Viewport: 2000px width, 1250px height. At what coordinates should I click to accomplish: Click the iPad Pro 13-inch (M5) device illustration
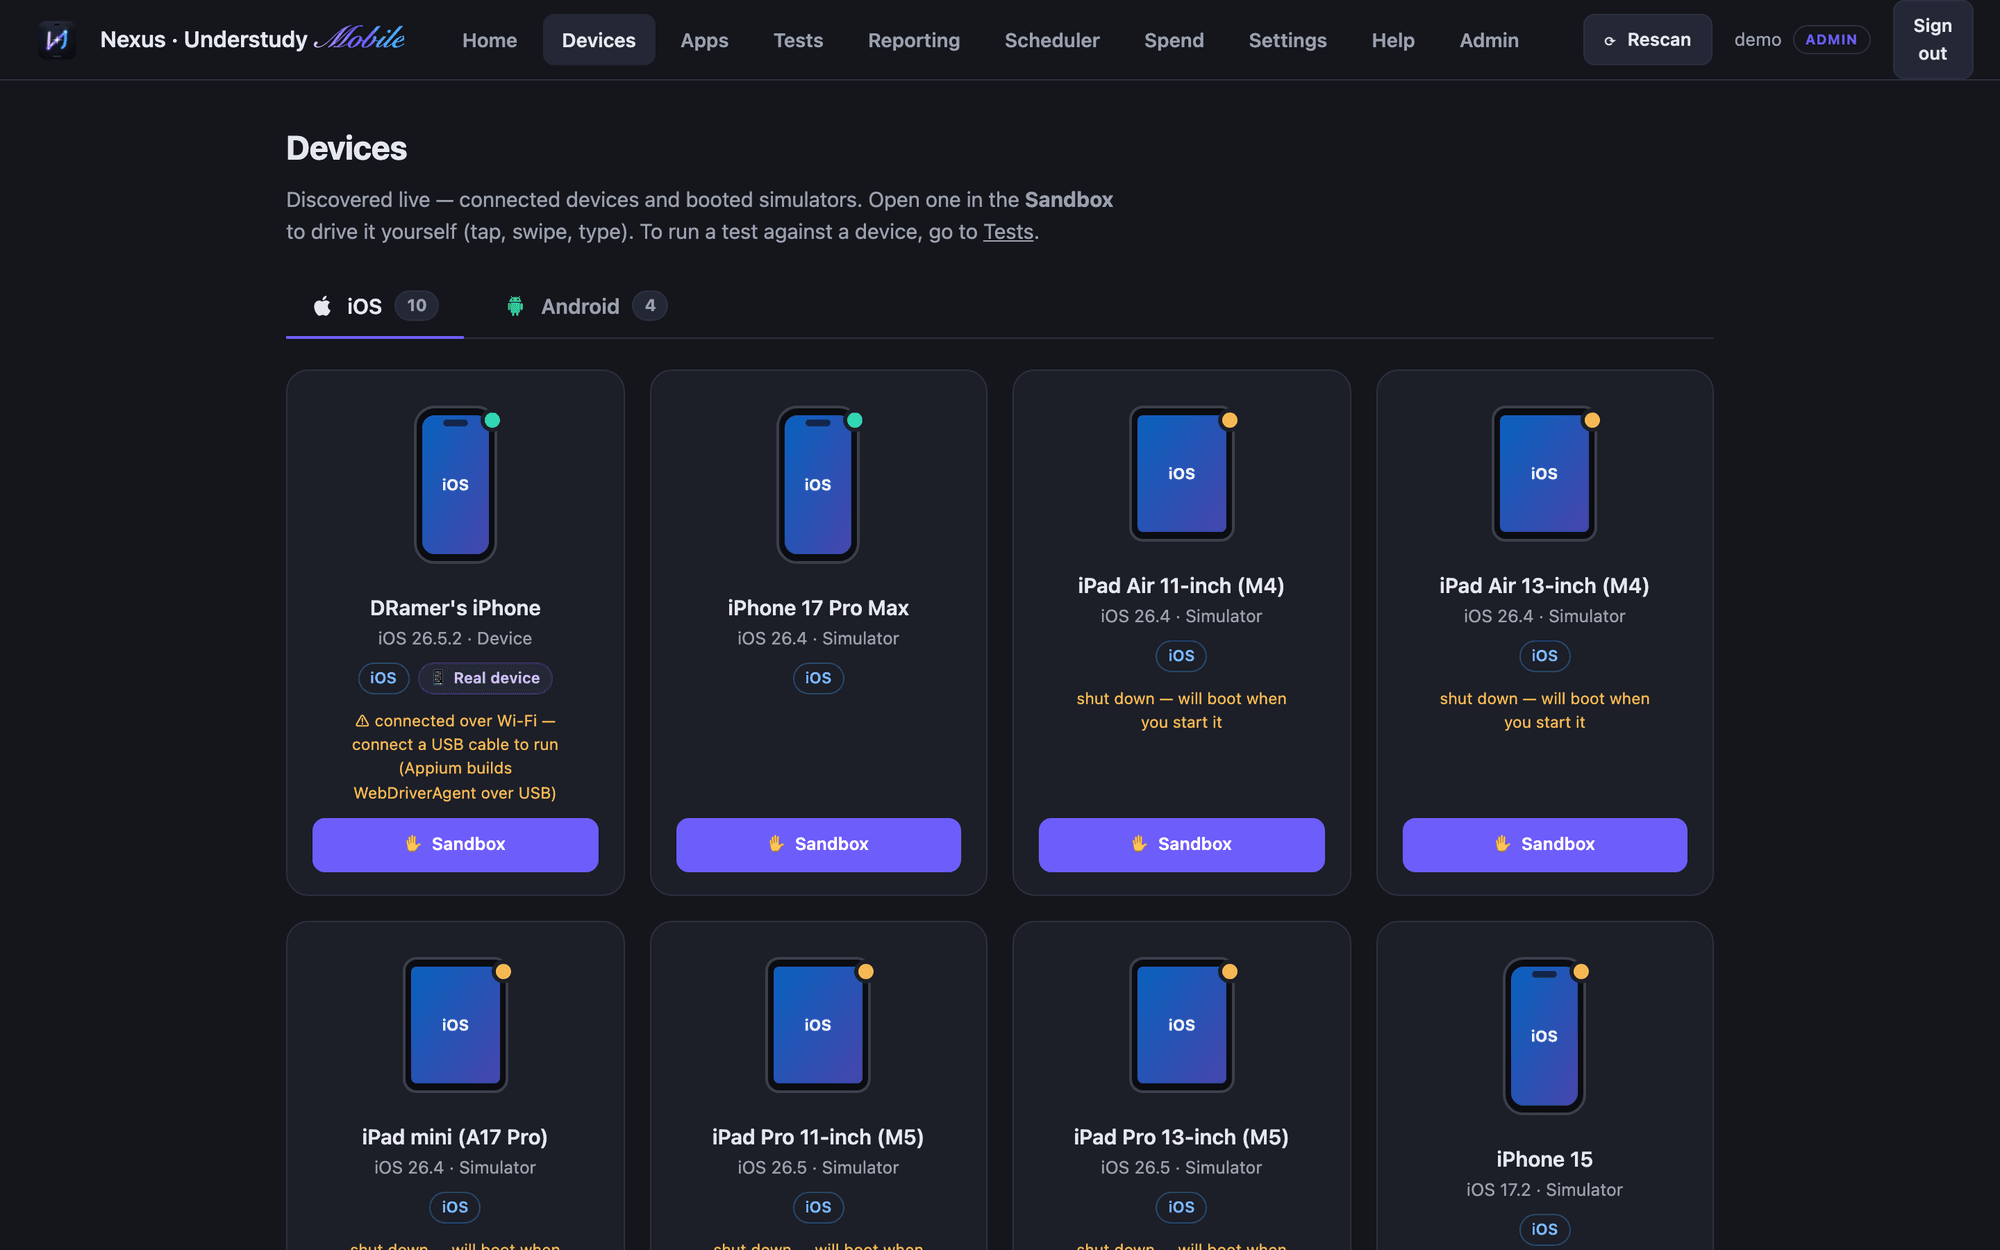(1181, 1024)
